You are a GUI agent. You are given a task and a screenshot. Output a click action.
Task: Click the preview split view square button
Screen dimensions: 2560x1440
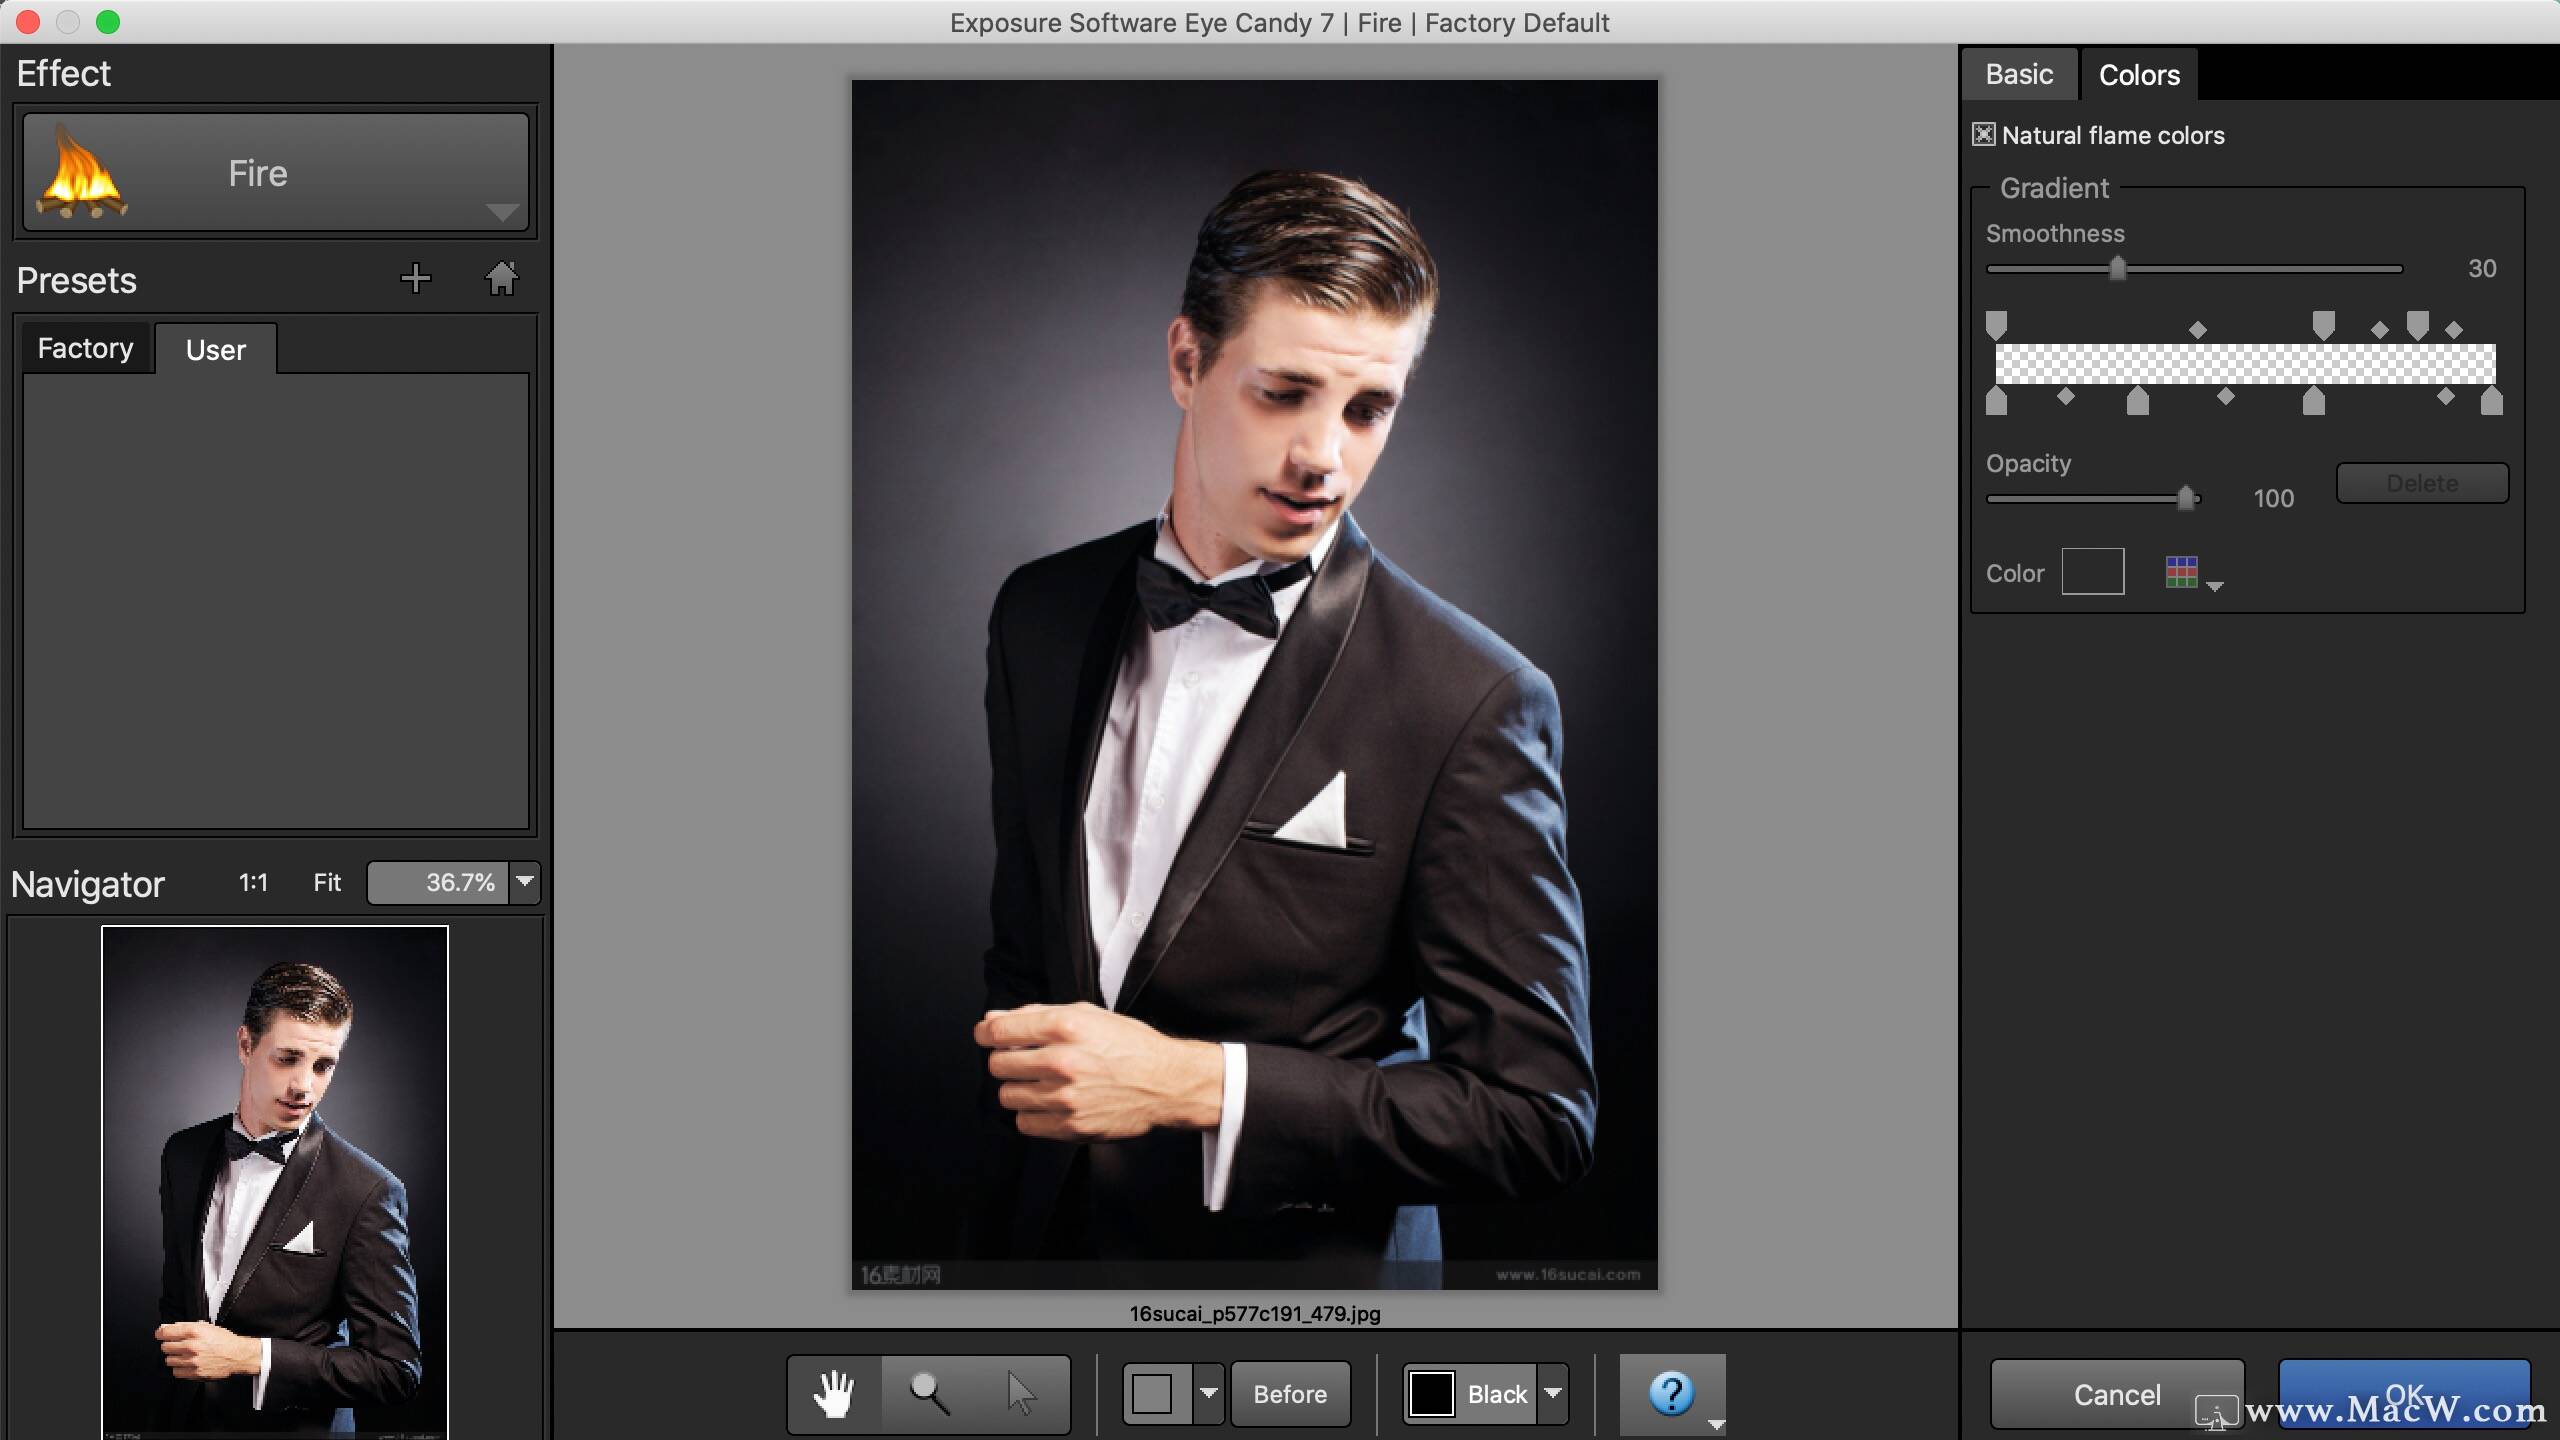[1153, 1394]
